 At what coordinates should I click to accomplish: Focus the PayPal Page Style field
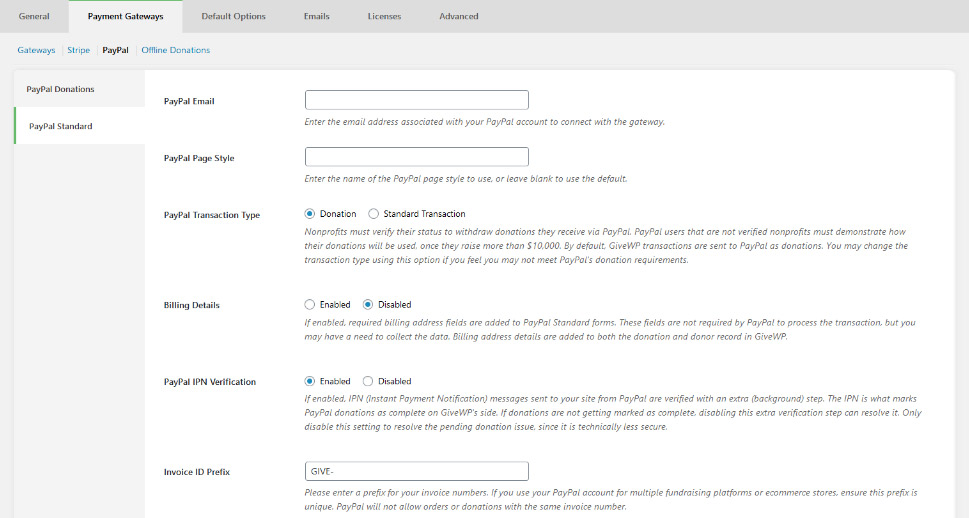coord(416,157)
